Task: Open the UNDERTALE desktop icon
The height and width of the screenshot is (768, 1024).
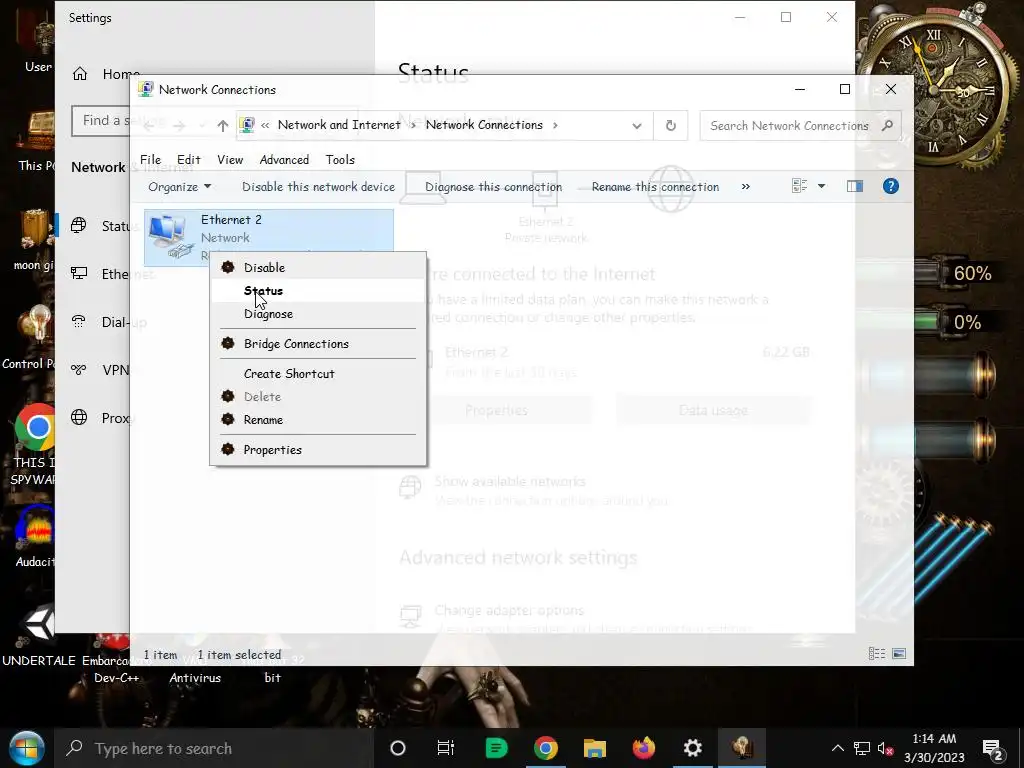Action: [x=38, y=625]
